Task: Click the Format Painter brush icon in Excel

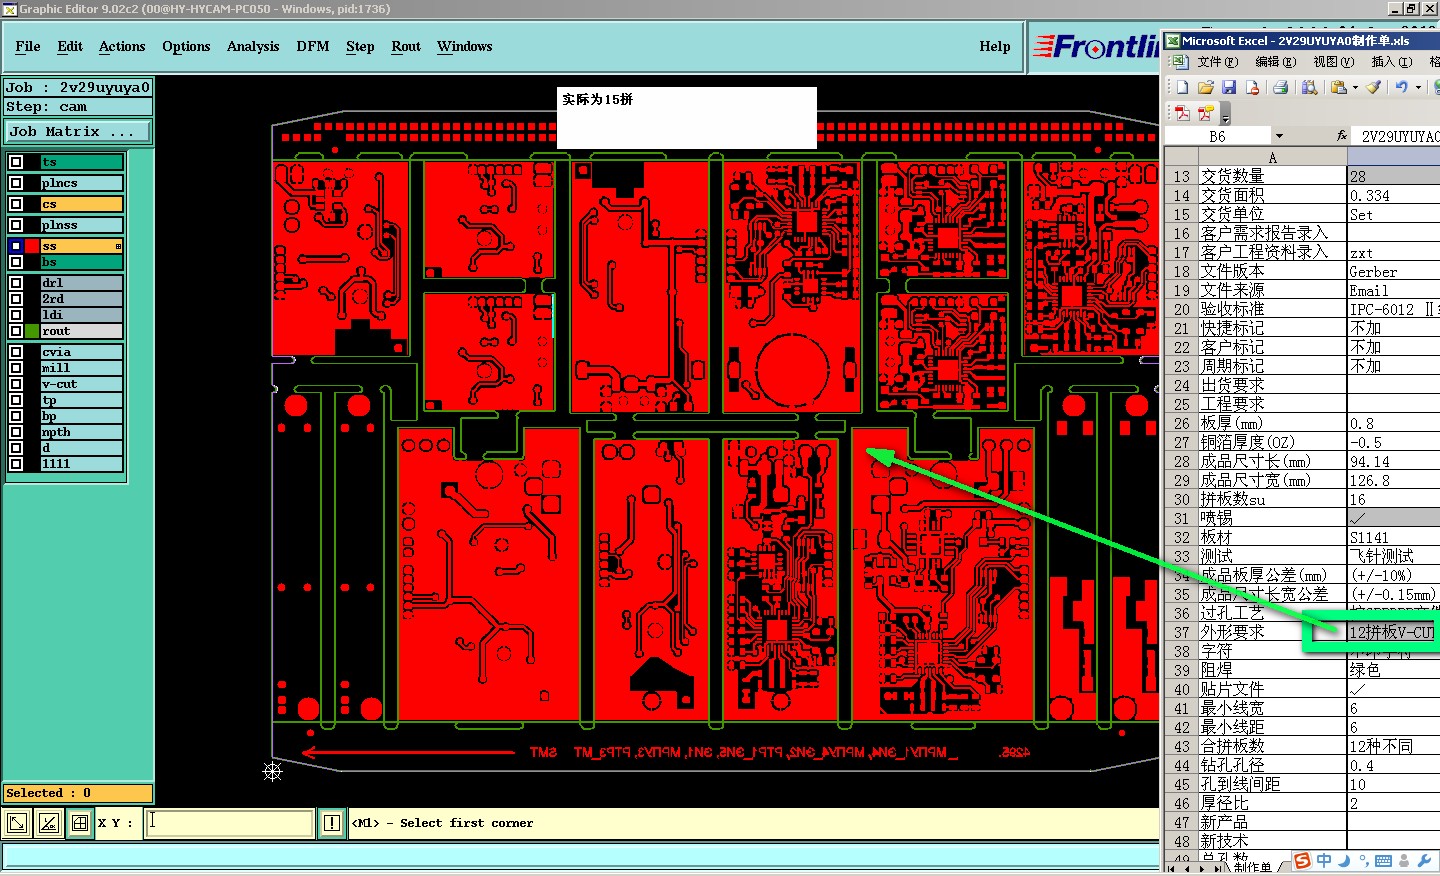Action: coord(1374,87)
